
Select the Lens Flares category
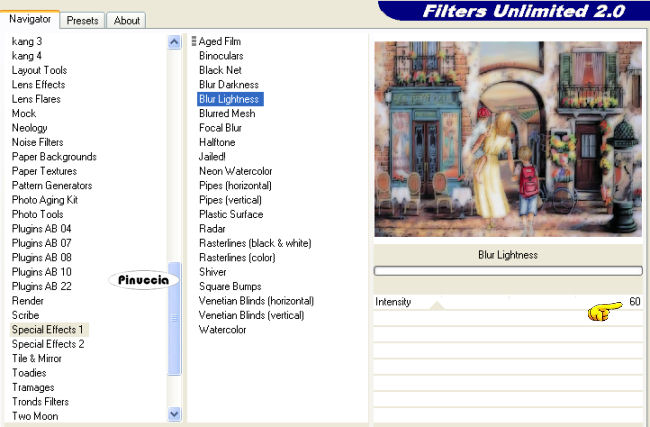[x=36, y=99]
